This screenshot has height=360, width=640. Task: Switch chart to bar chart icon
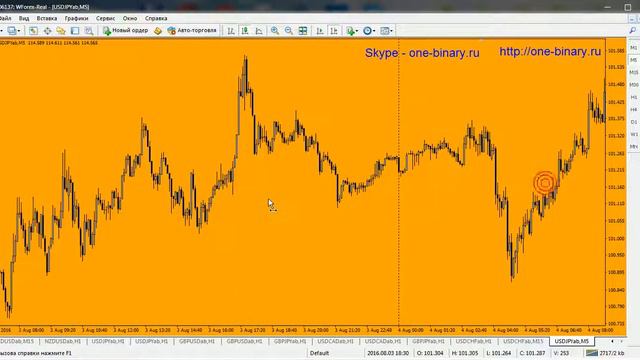click(231, 31)
